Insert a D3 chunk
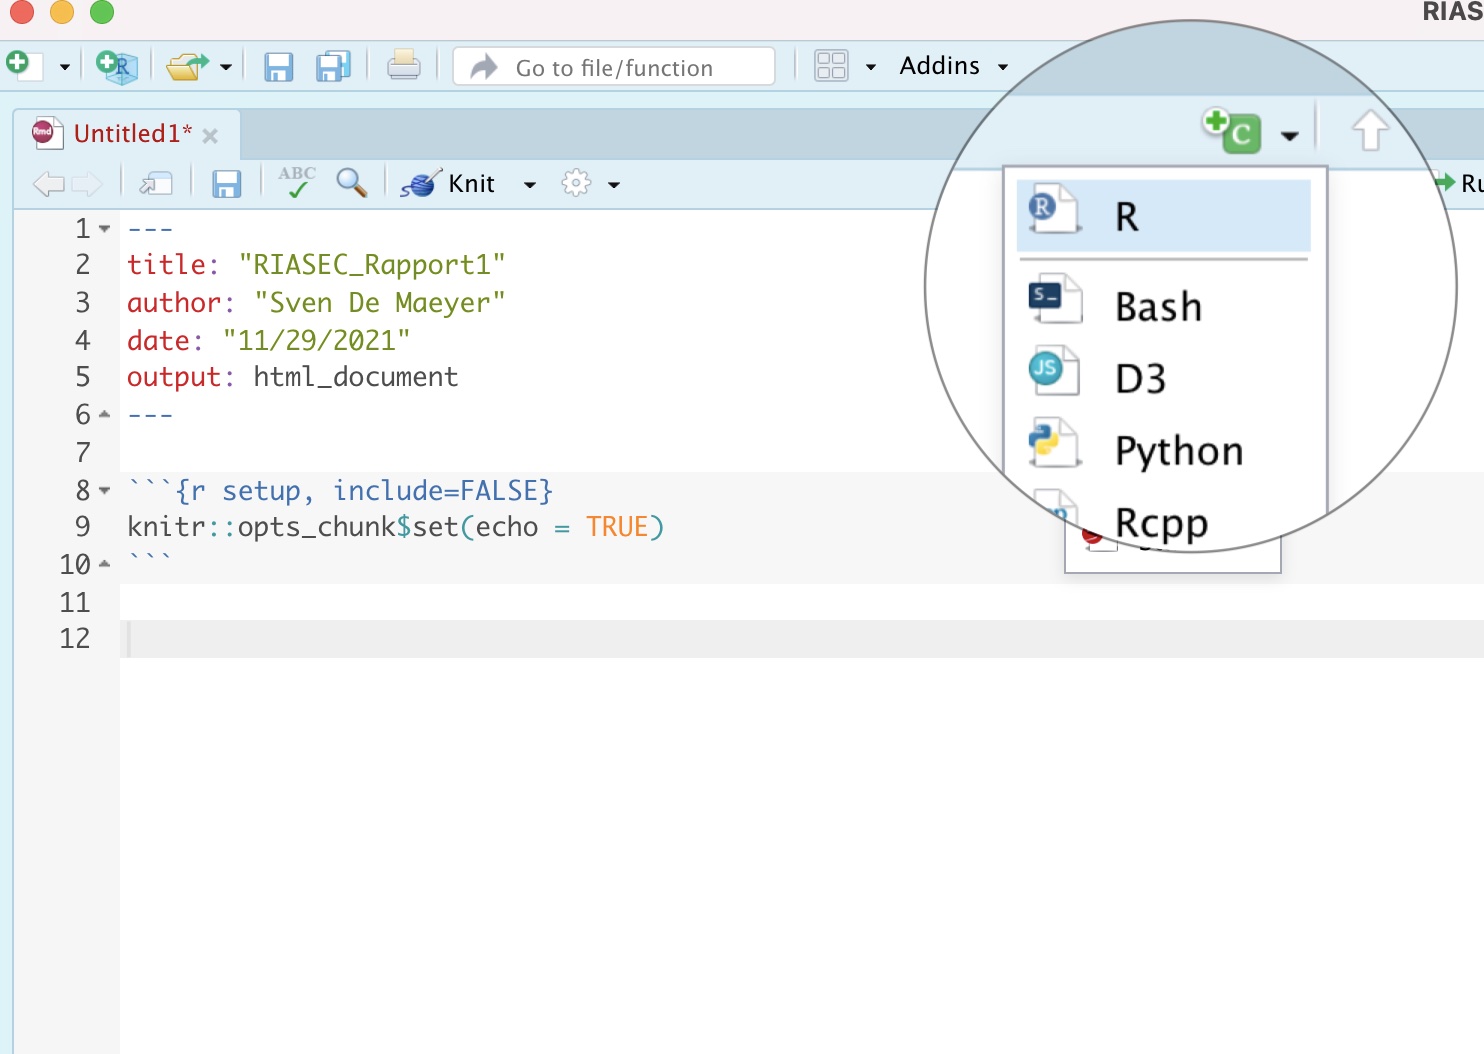Screen dimensions: 1484x1054 click(1164, 378)
